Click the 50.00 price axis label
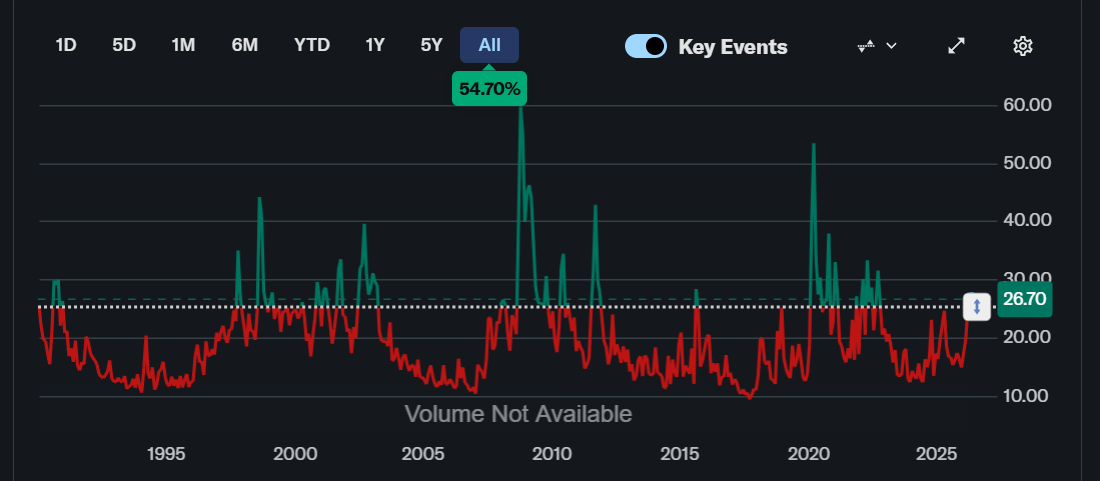The height and width of the screenshot is (481, 1100). click(x=1027, y=163)
